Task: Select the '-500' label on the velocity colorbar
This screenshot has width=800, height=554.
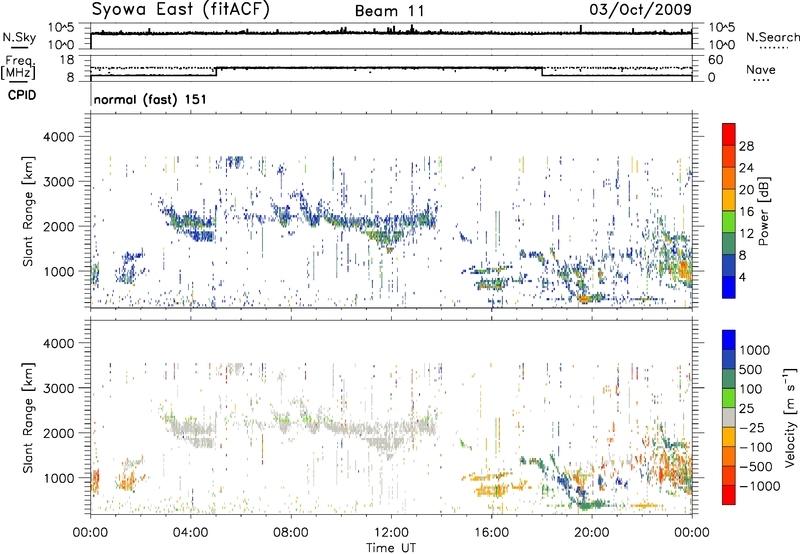Action: tap(756, 467)
